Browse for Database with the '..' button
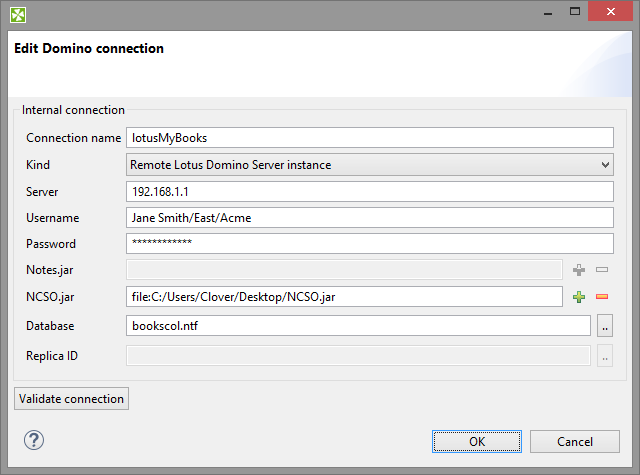640x475 pixels. point(604,325)
